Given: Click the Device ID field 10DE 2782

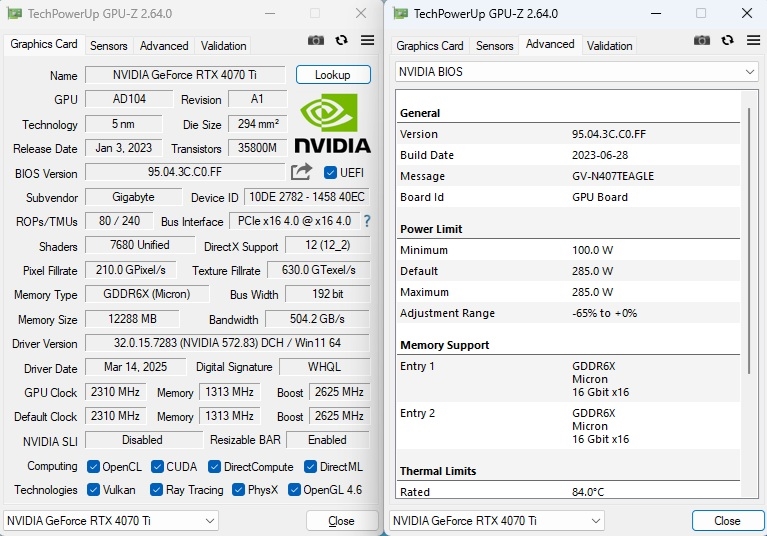Looking at the screenshot, I should click(x=307, y=197).
